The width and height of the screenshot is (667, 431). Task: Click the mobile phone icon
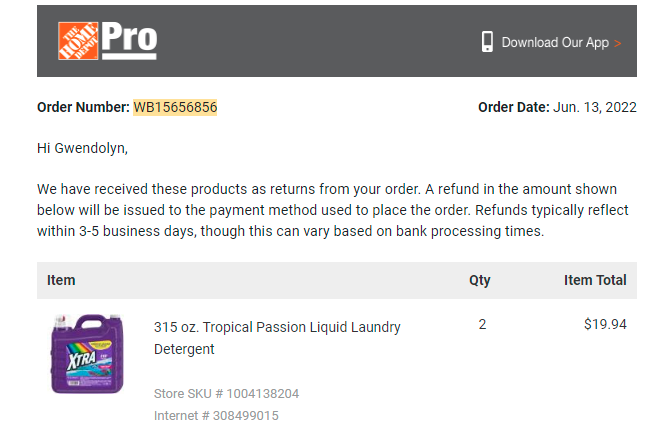pyautogui.click(x=487, y=42)
